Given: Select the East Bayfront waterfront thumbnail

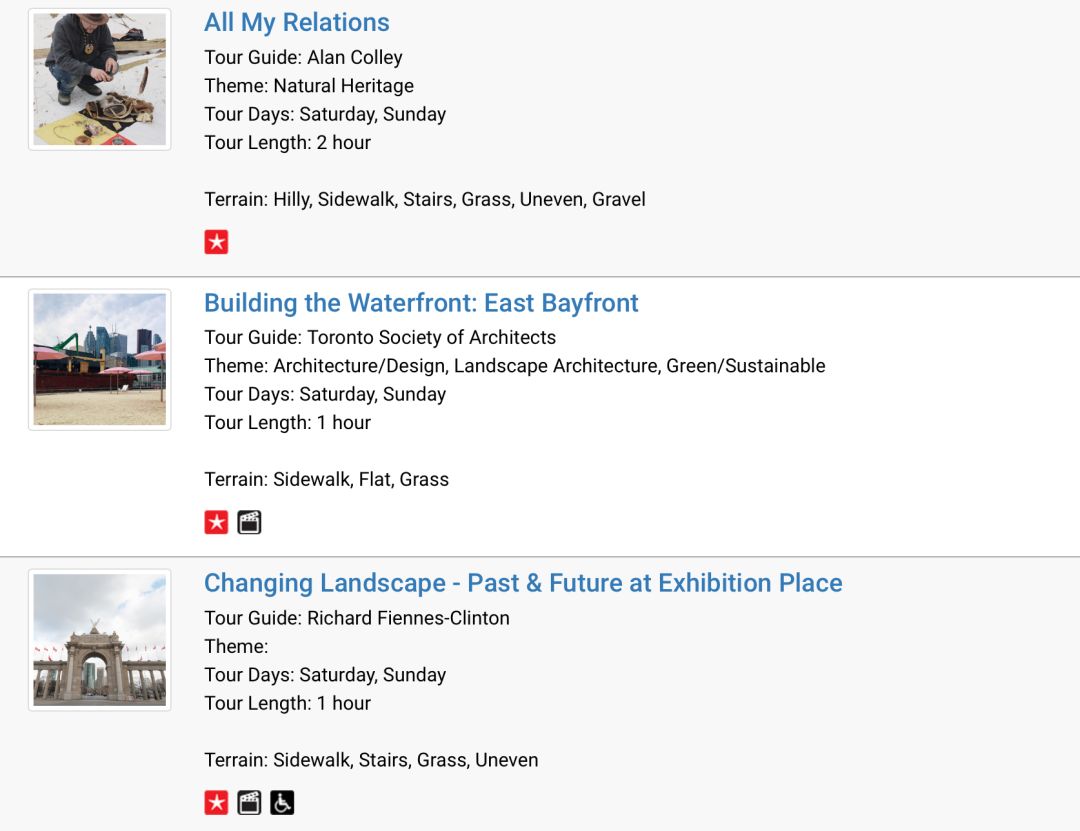Looking at the screenshot, I should coord(100,360).
